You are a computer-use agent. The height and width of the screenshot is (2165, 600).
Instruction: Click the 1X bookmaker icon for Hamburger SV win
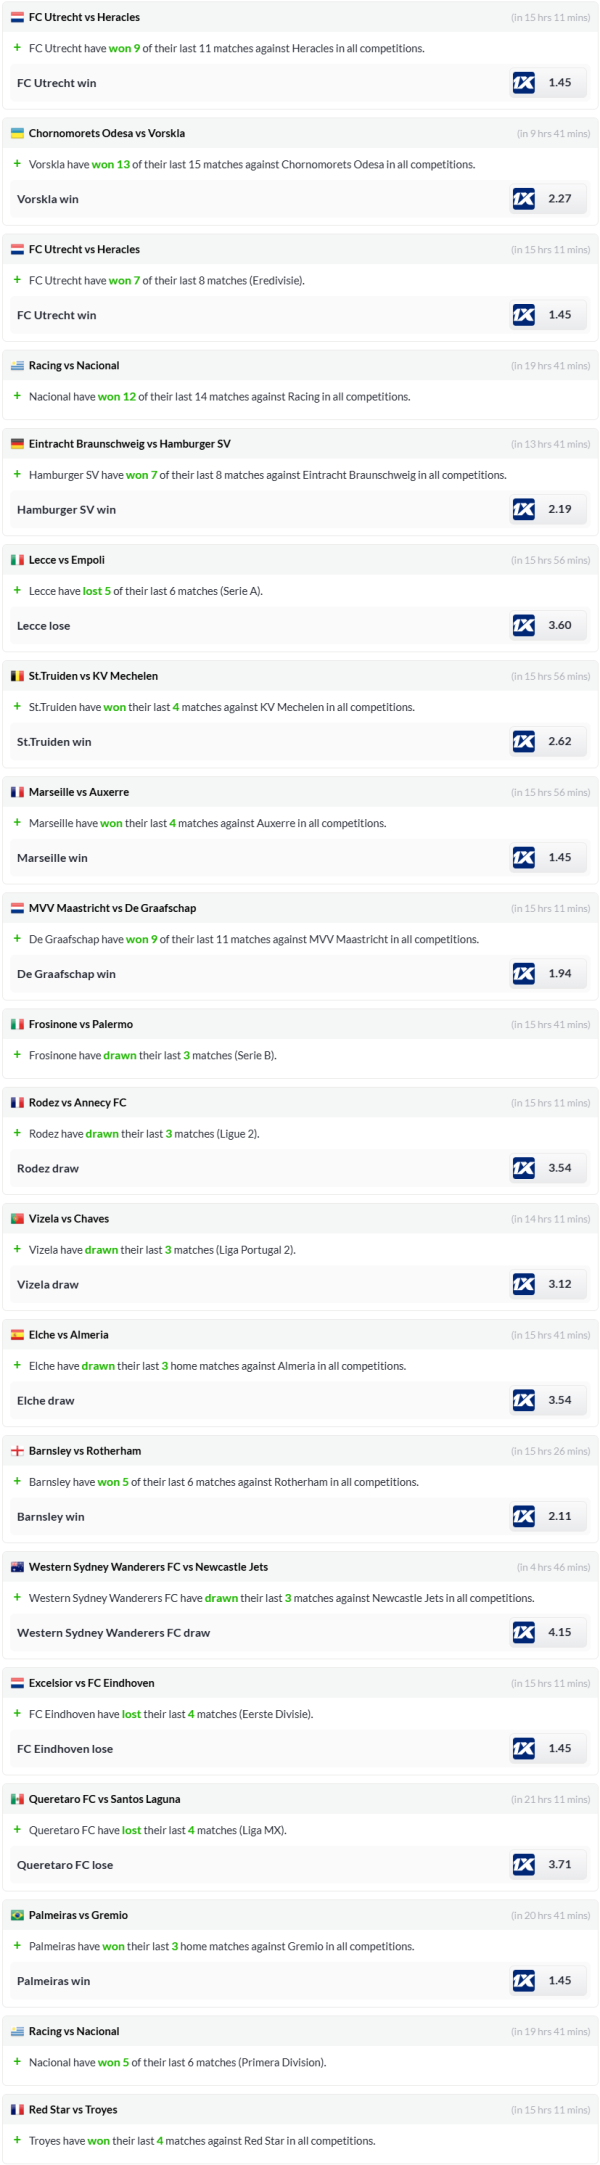coord(523,509)
